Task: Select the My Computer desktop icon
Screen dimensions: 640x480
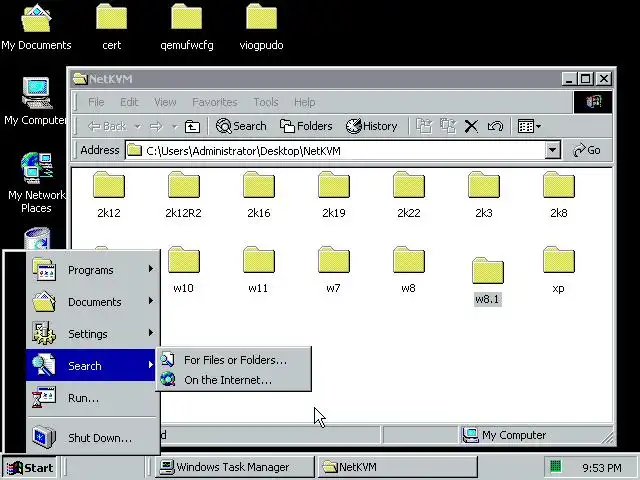Action: tap(36, 102)
